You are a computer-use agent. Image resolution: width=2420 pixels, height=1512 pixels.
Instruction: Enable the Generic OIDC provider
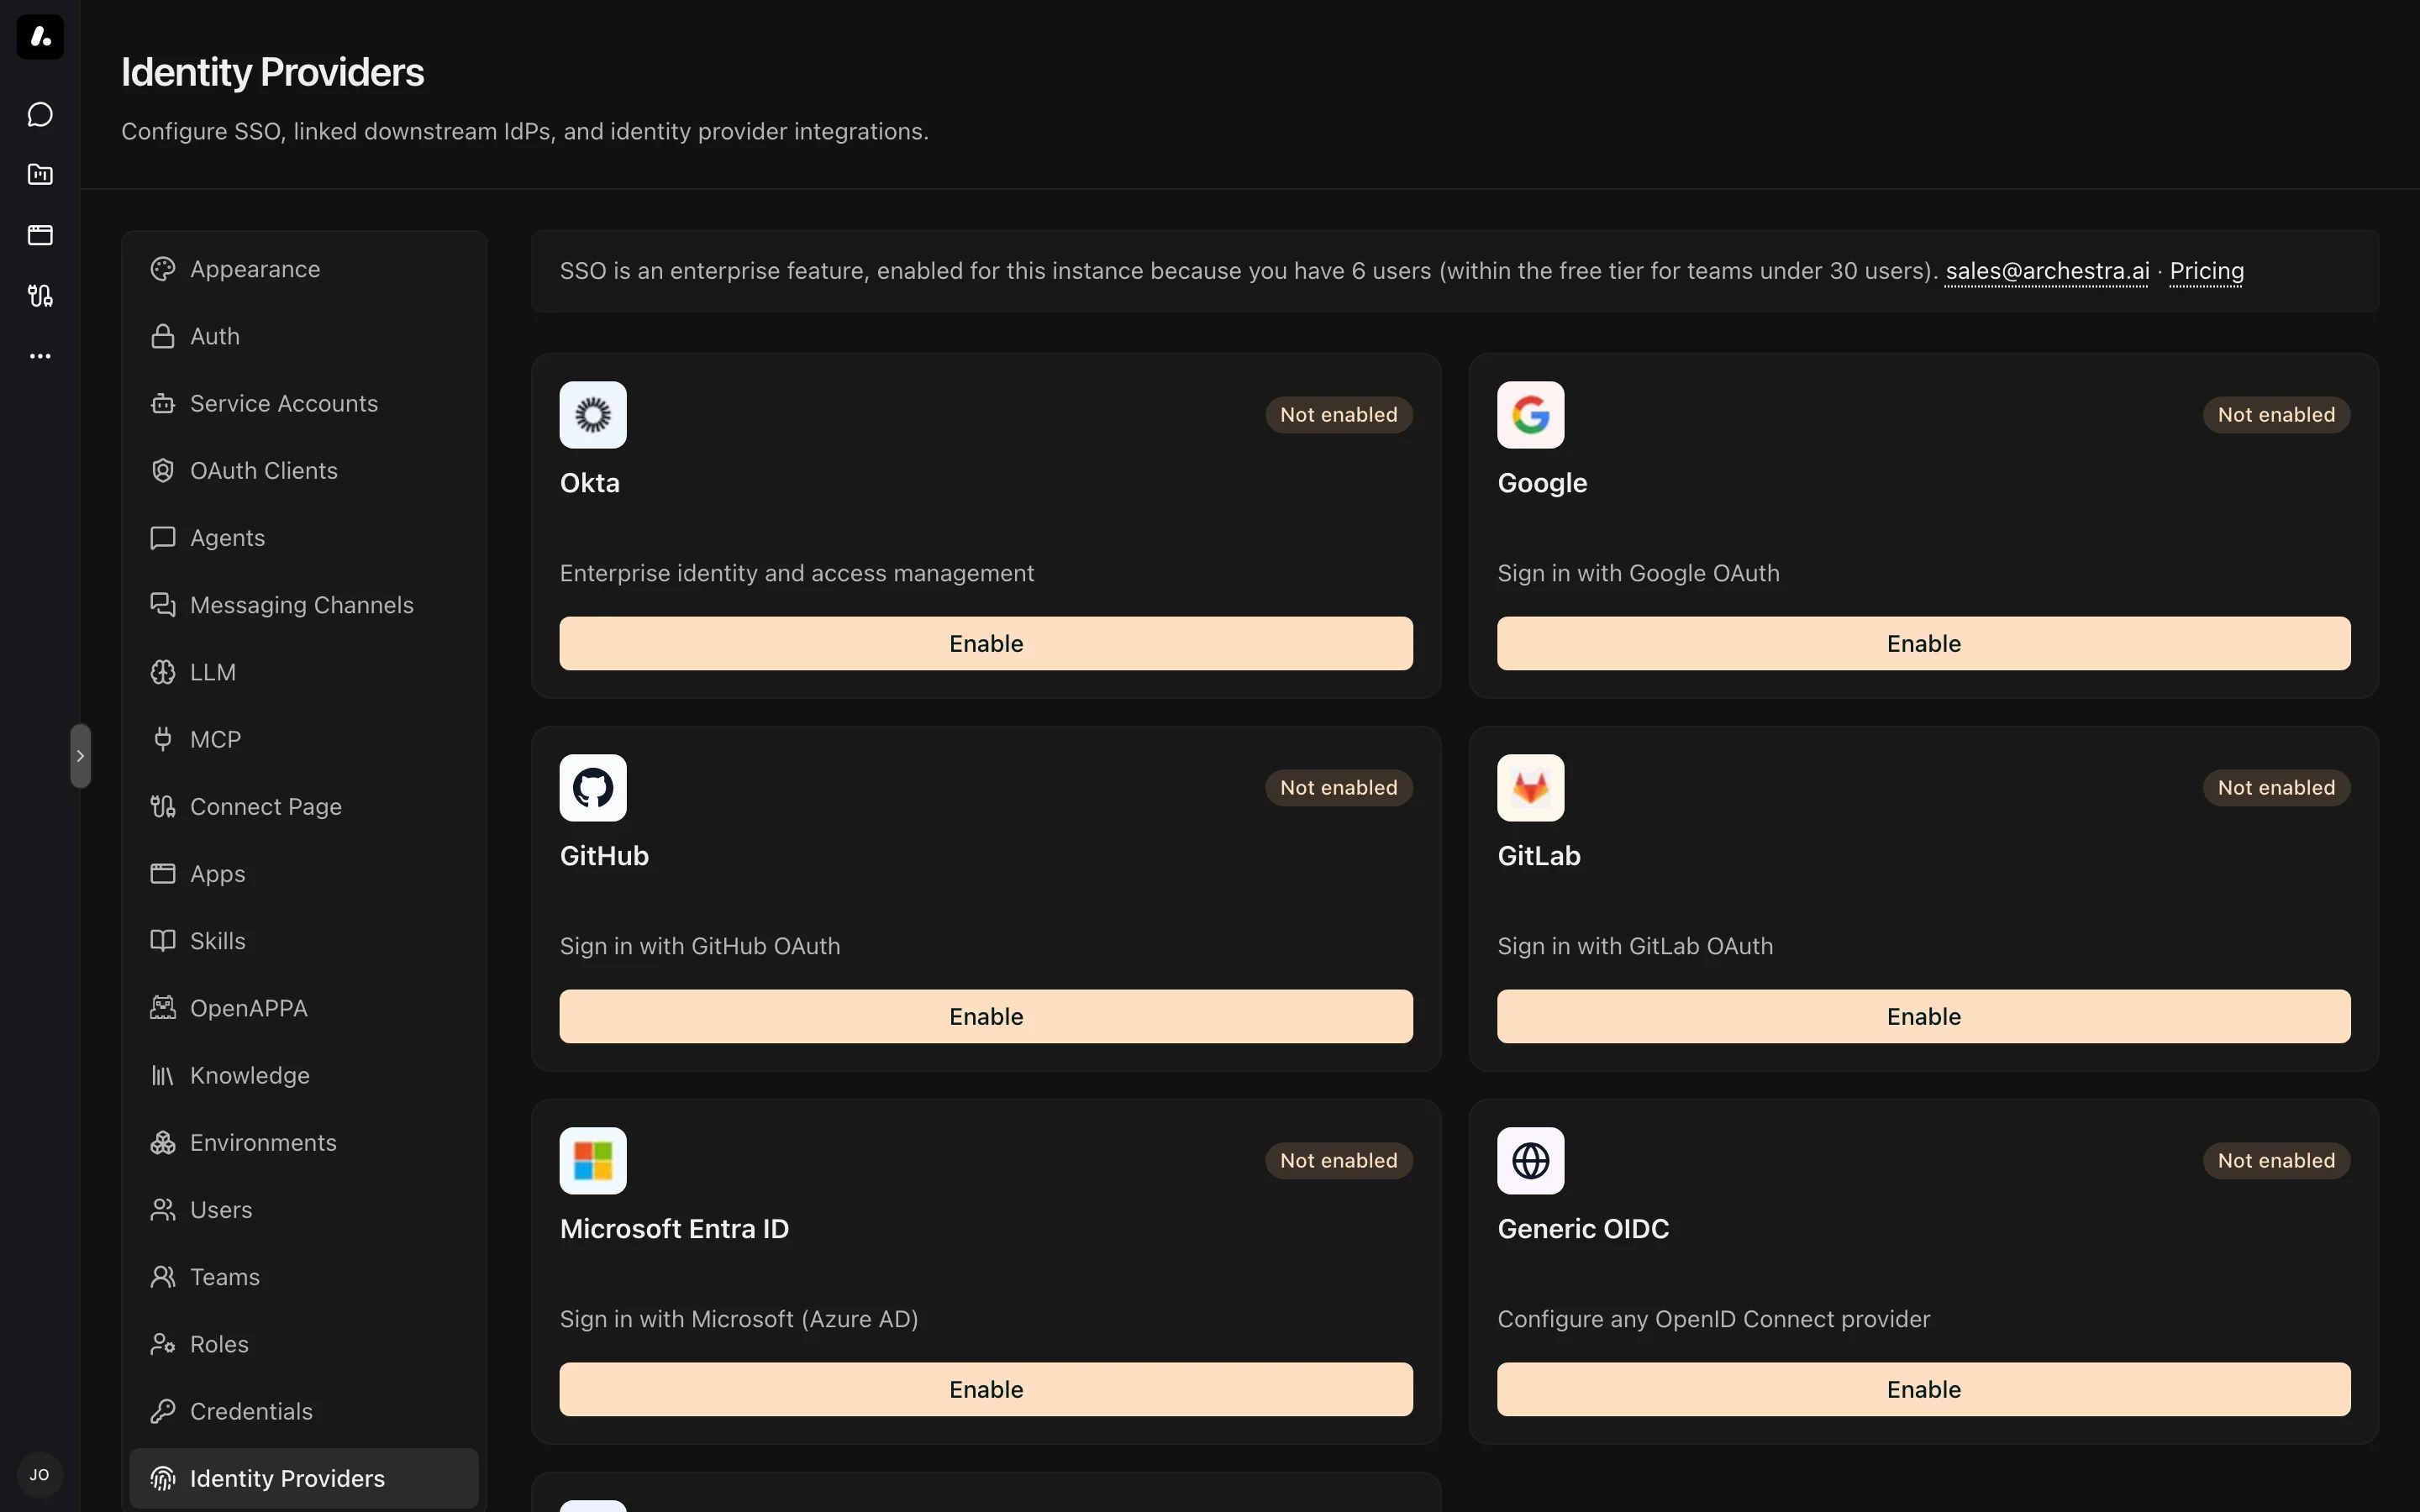point(1923,1389)
